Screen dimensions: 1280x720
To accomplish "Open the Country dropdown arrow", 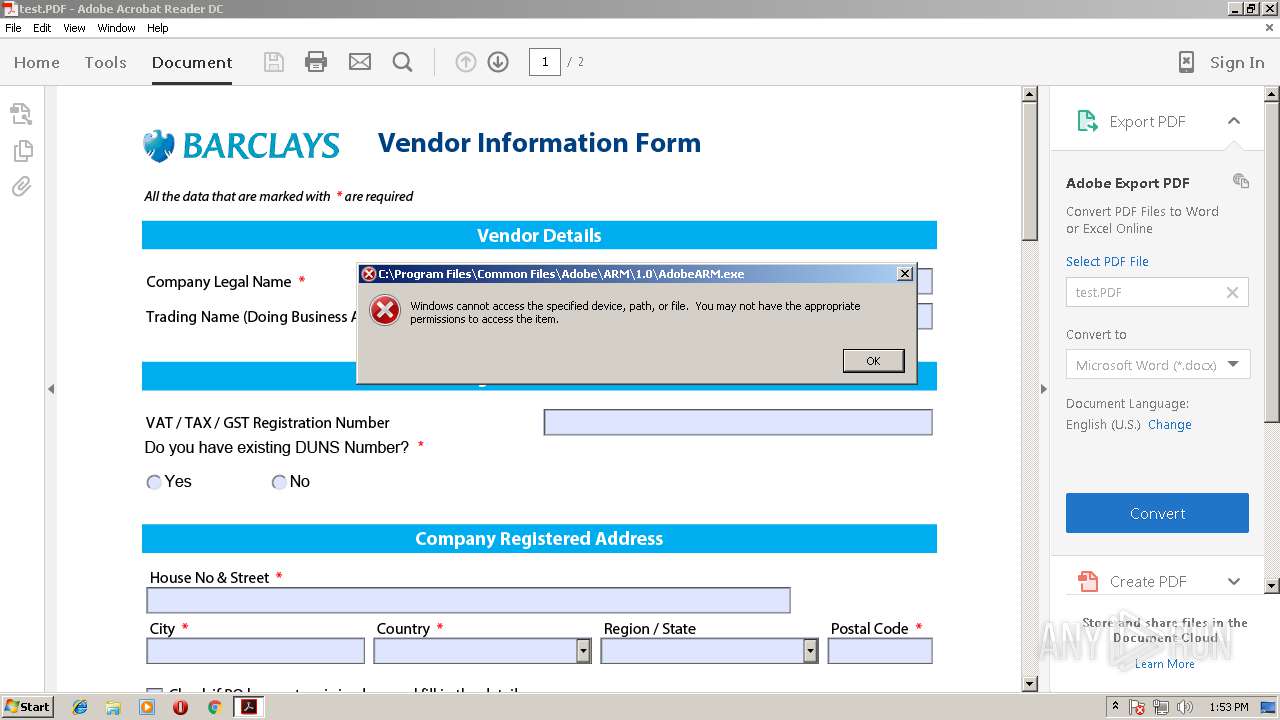I will pyautogui.click(x=583, y=651).
